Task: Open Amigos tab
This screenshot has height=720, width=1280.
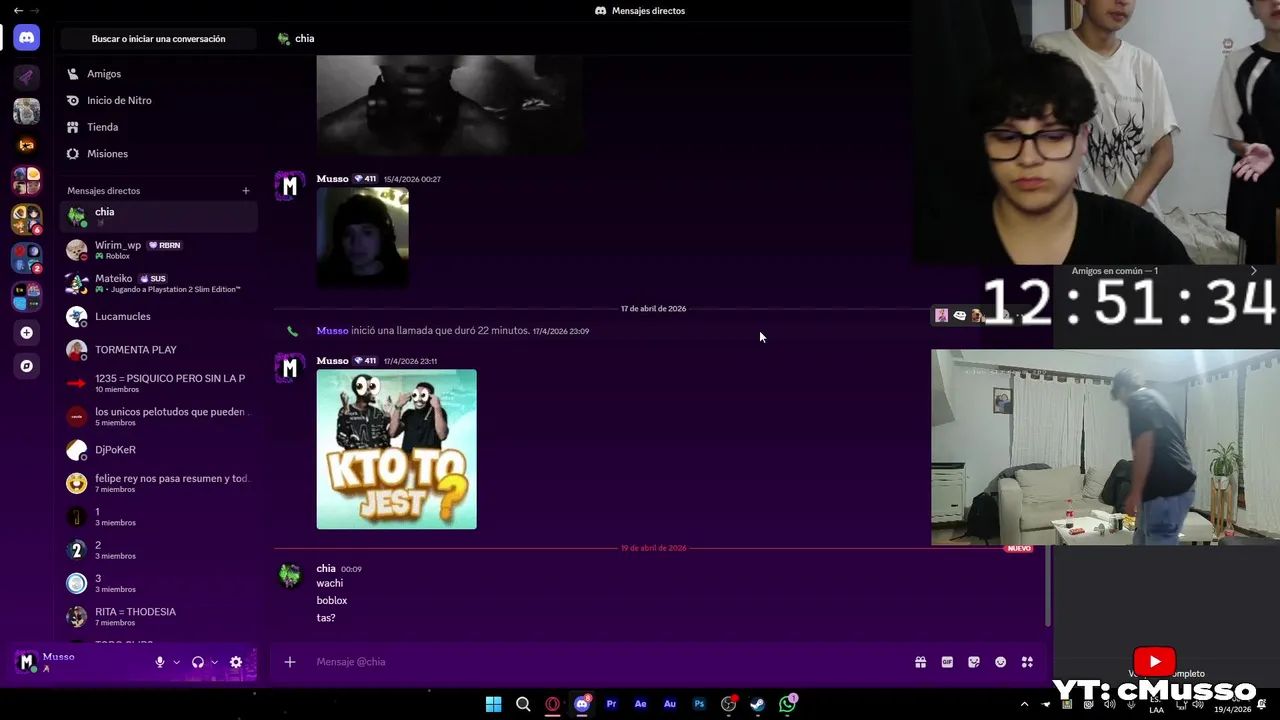Action: pyautogui.click(x=158, y=74)
